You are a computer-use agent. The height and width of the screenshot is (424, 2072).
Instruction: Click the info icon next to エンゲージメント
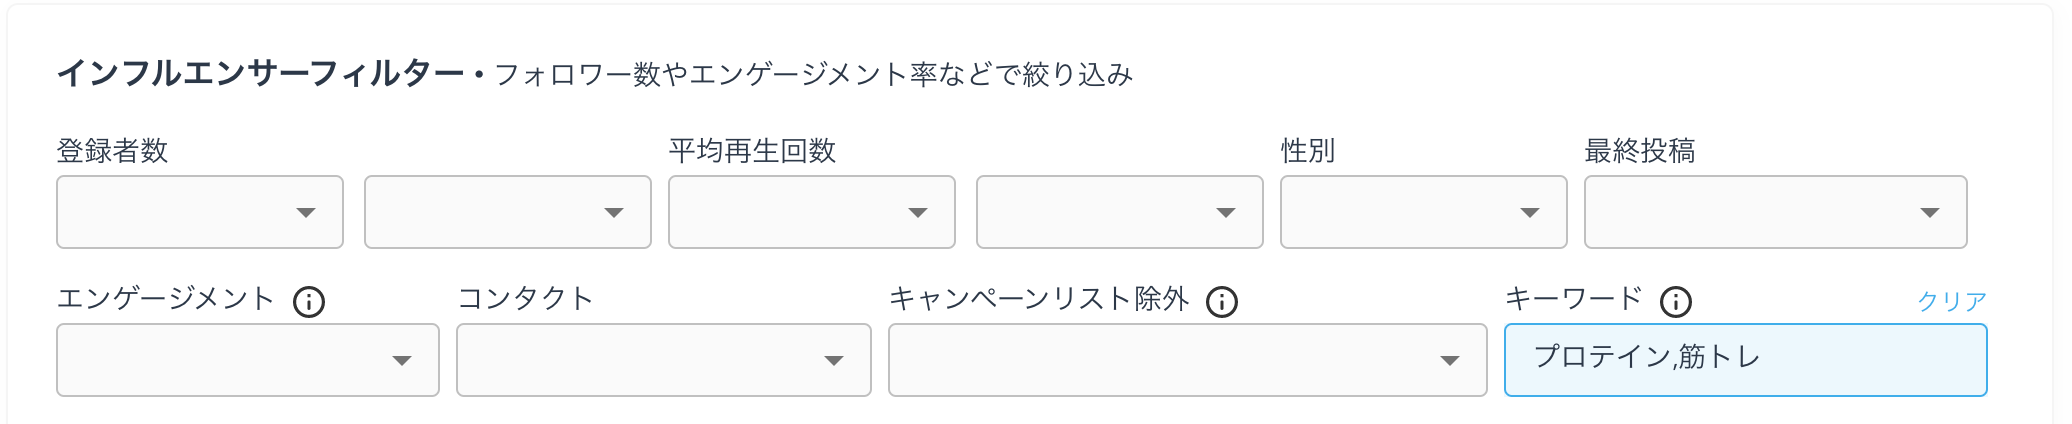point(309,301)
